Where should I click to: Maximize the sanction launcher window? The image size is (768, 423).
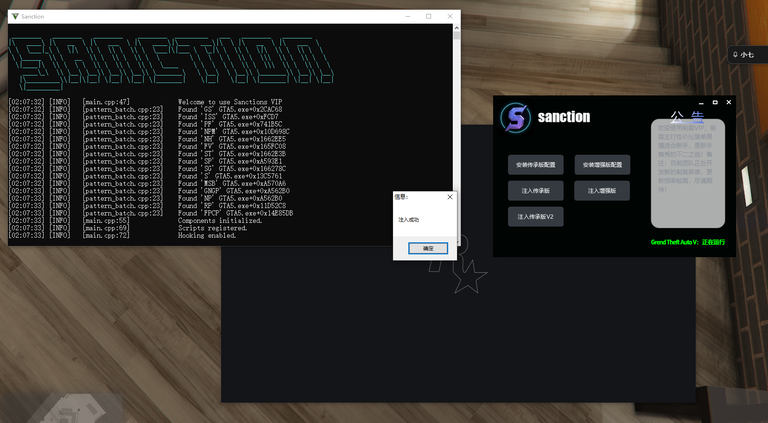pyautogui.click(x=715, y=102)
